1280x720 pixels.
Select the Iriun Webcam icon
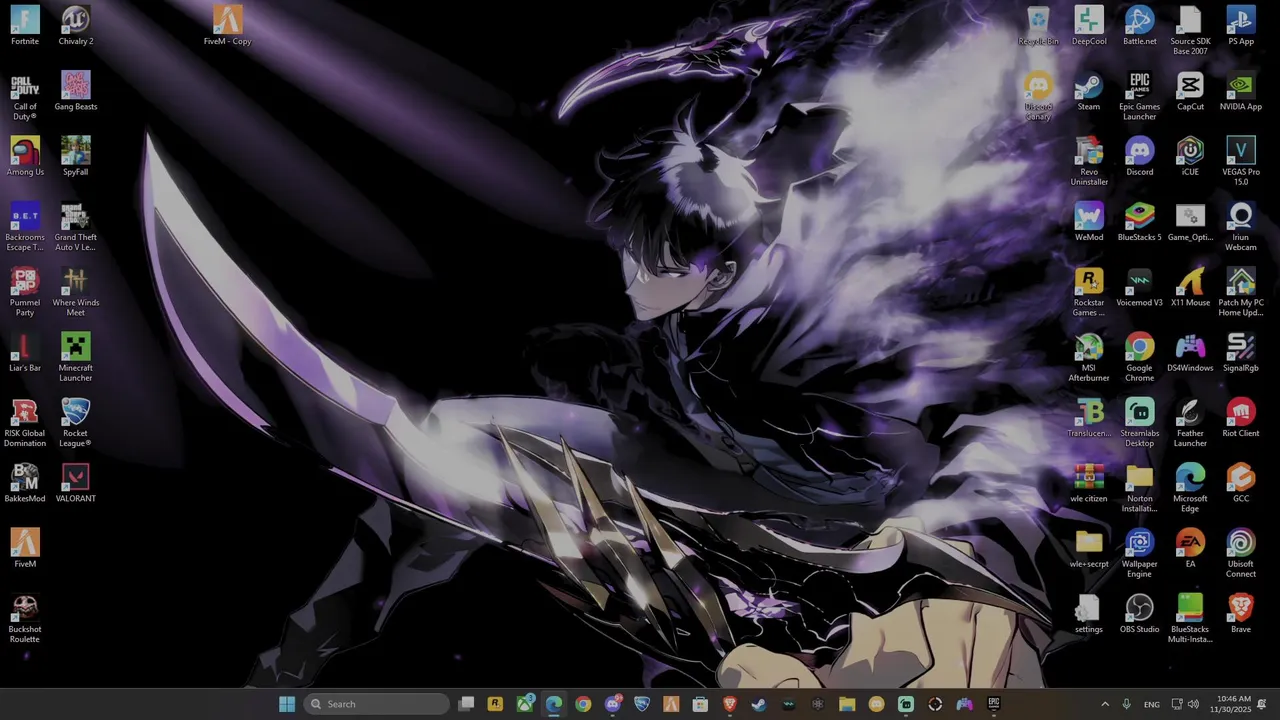[1241, 228]
